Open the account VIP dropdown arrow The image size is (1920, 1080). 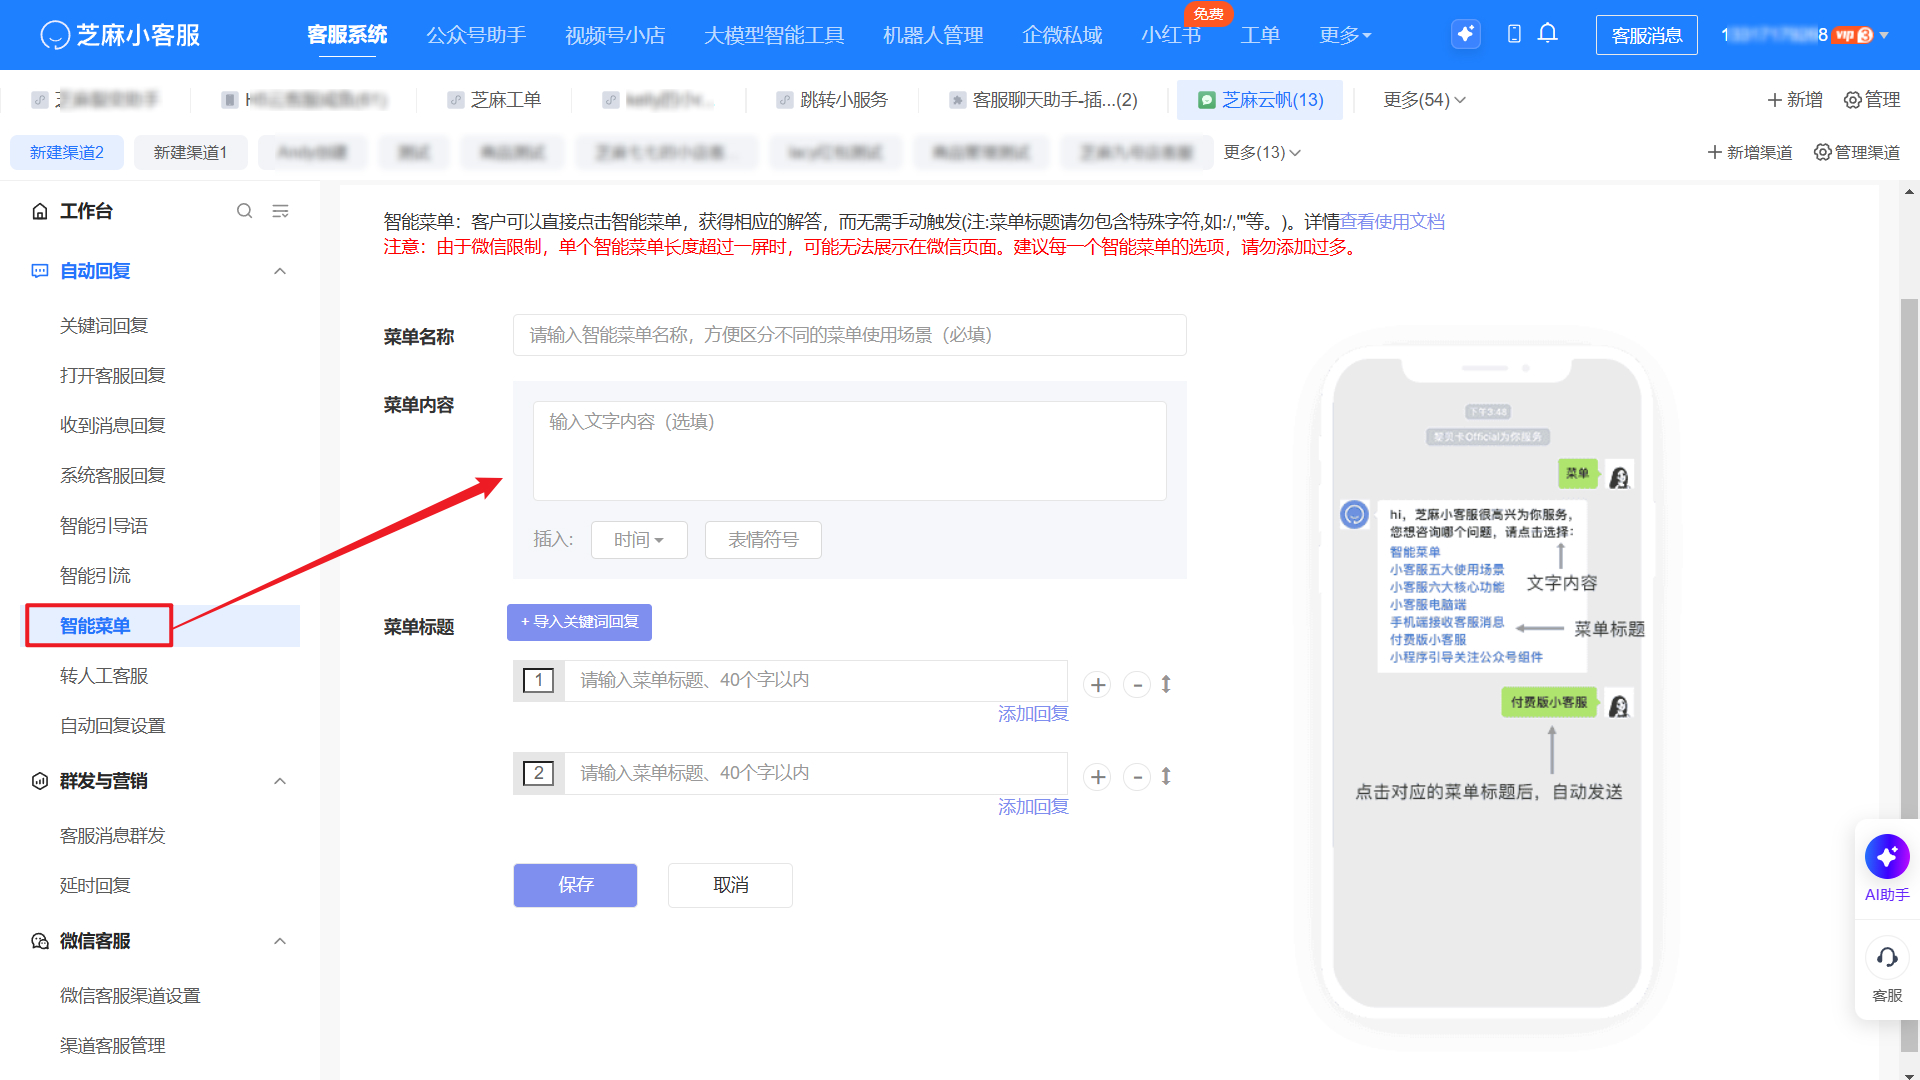coord(1884,35)
